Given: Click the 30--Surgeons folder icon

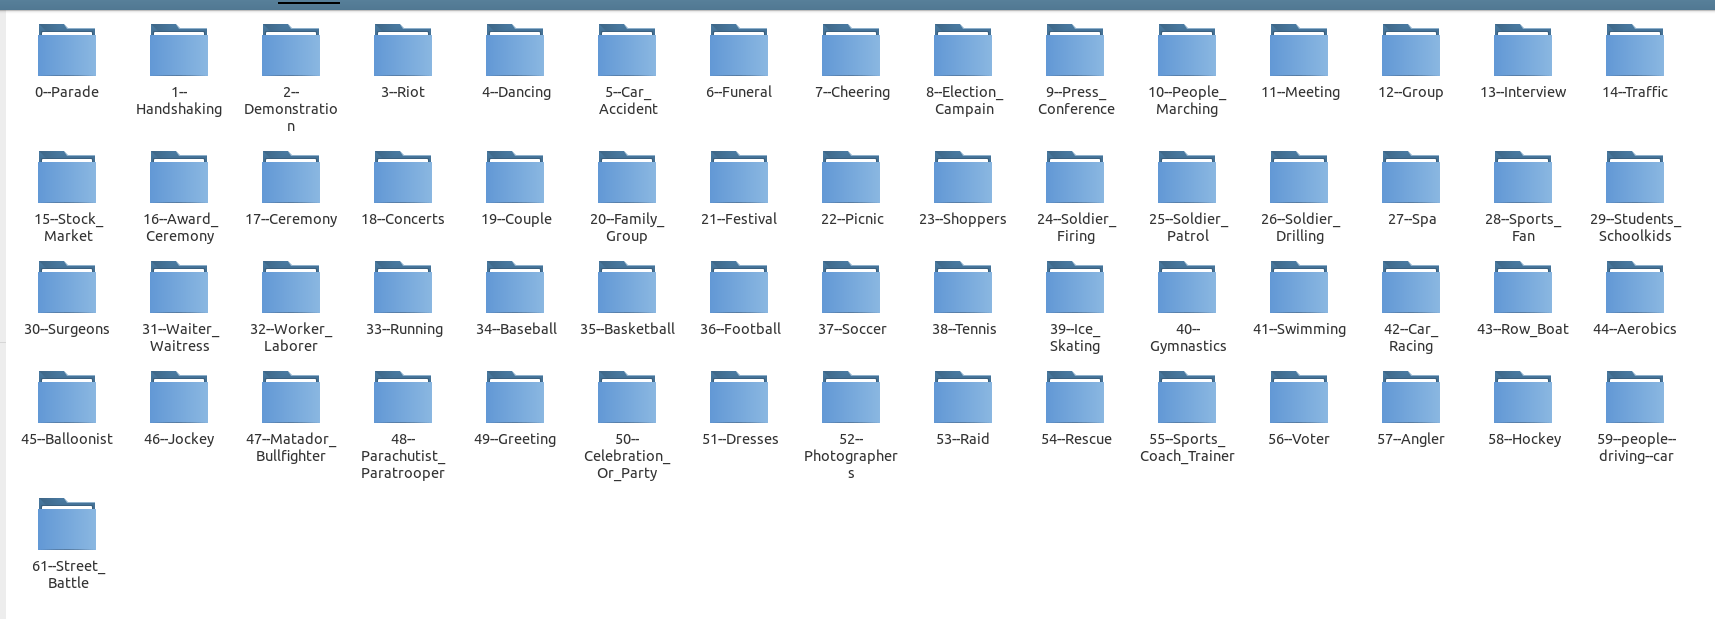Looking at the screenshot, I should coord(67,288).
